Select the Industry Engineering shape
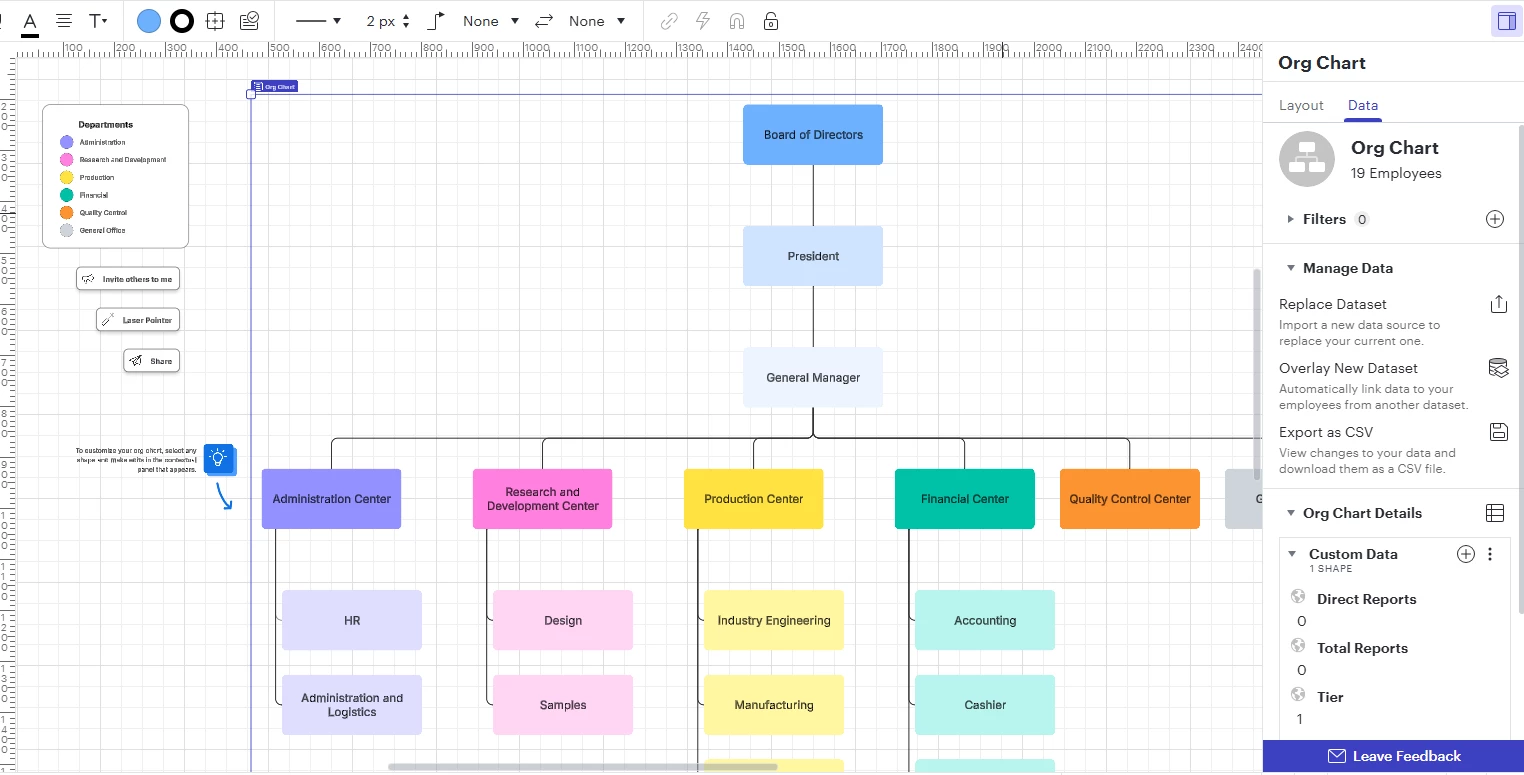Screen dimensions: 1524x775 (x=774, y=620)
